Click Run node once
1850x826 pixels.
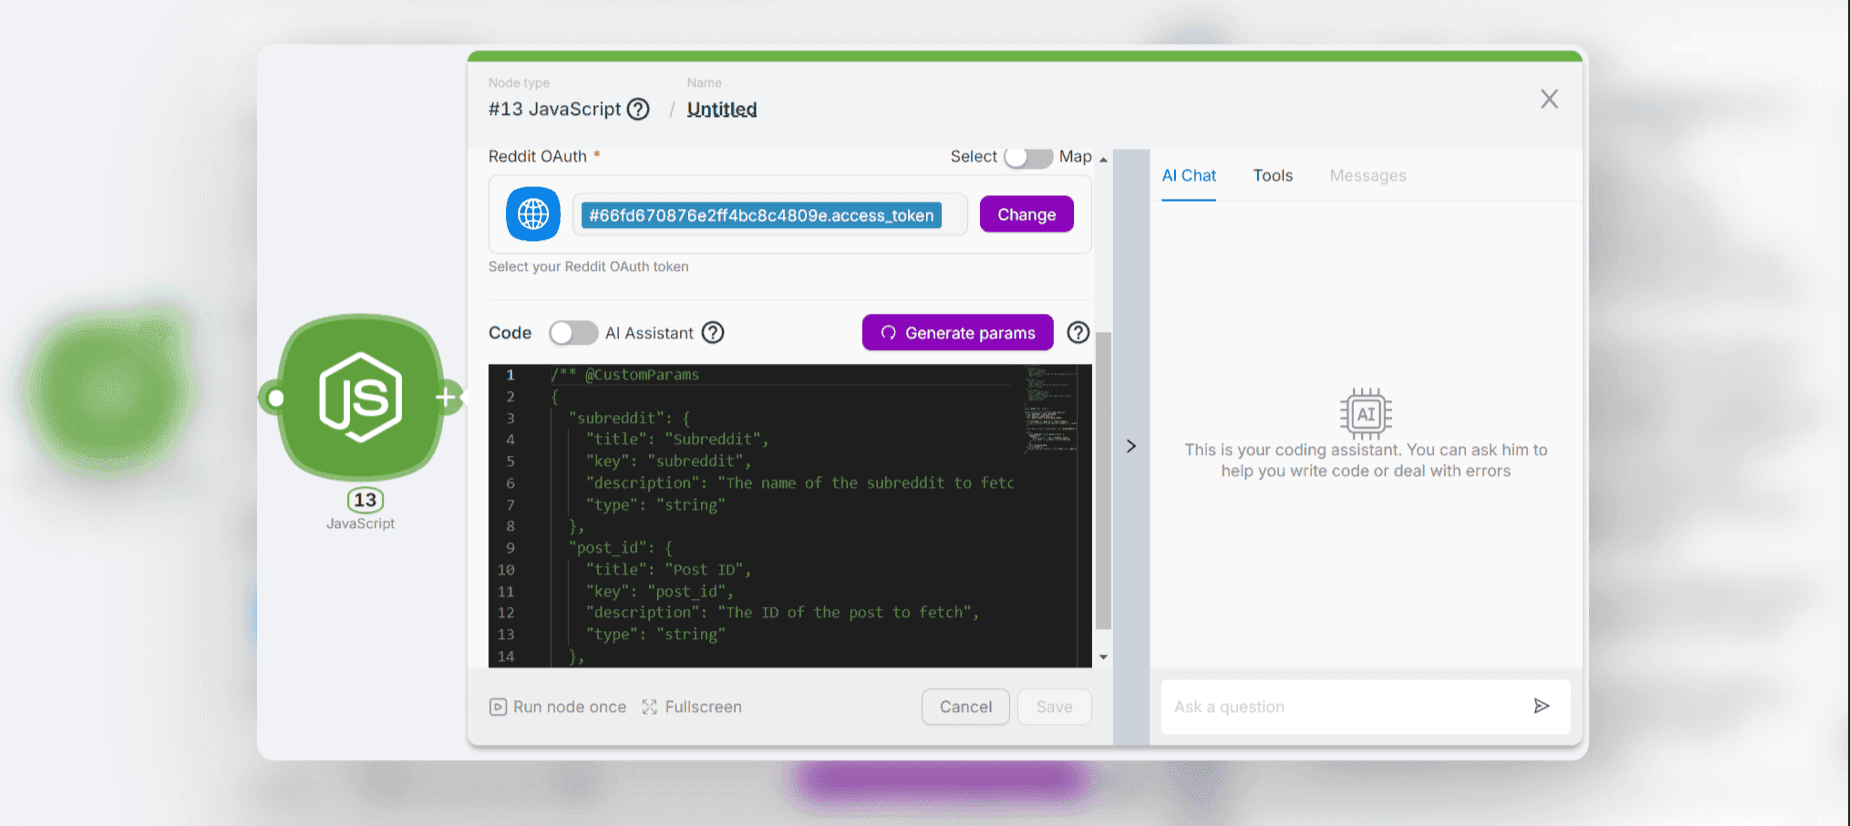[558, 707]
